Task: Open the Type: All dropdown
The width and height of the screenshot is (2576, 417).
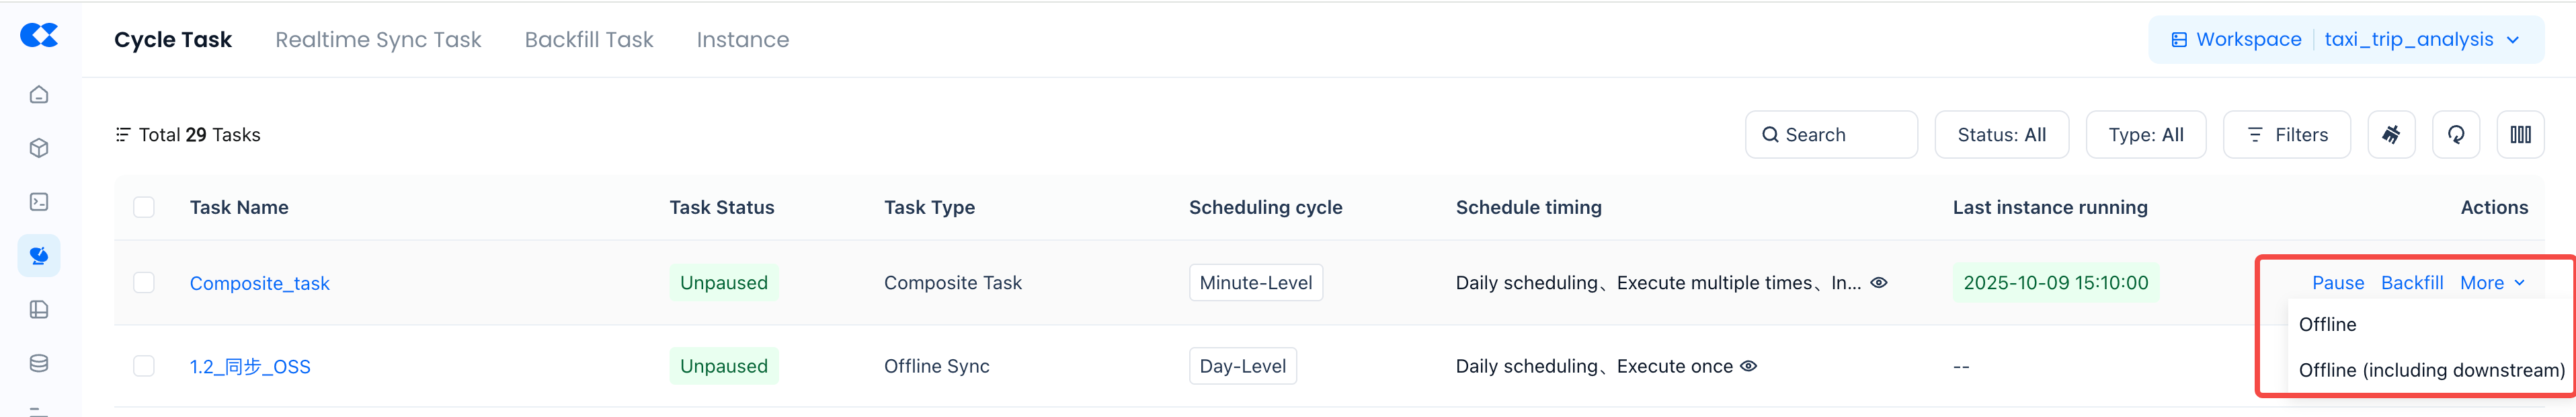Action: pos(2145,135)
